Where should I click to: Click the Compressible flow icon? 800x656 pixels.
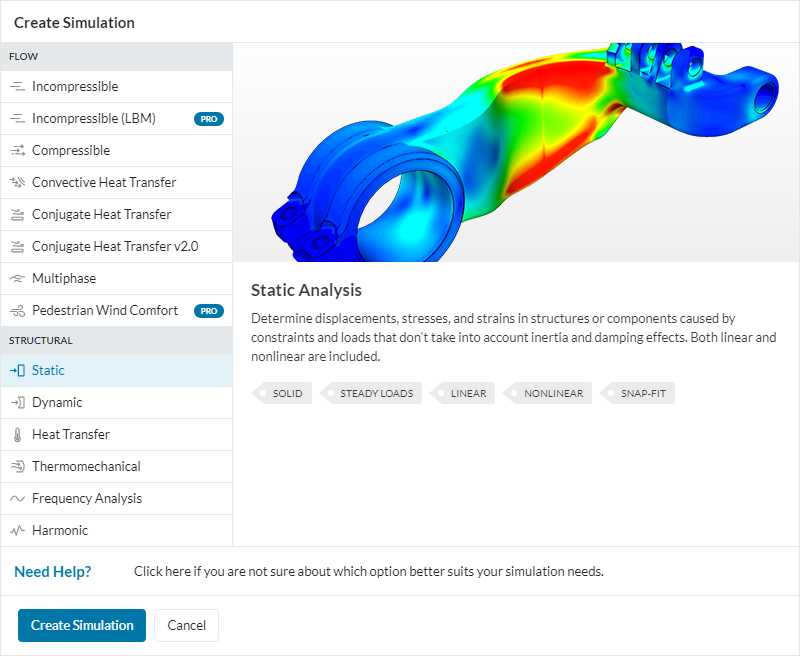pos(17,151)
